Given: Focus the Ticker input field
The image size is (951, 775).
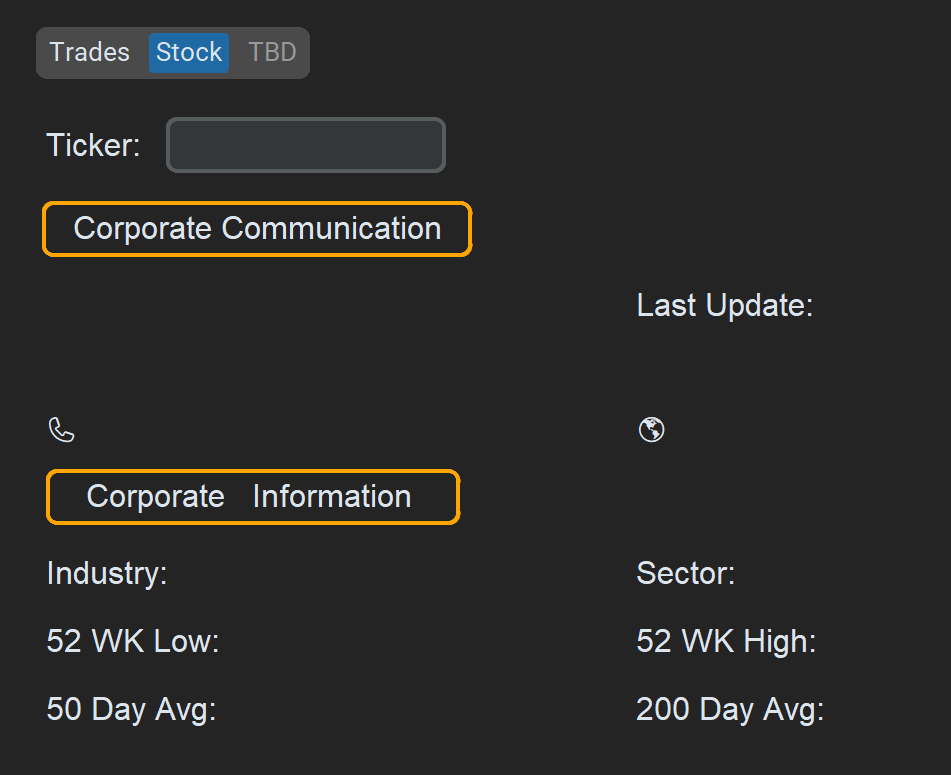Looking at the screenshot, I should pyautogui.click(x=306, y=146).
